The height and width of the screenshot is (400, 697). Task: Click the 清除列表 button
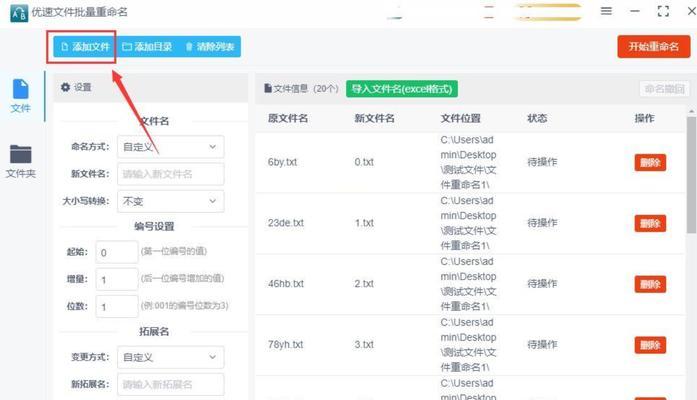pos(210,47)
